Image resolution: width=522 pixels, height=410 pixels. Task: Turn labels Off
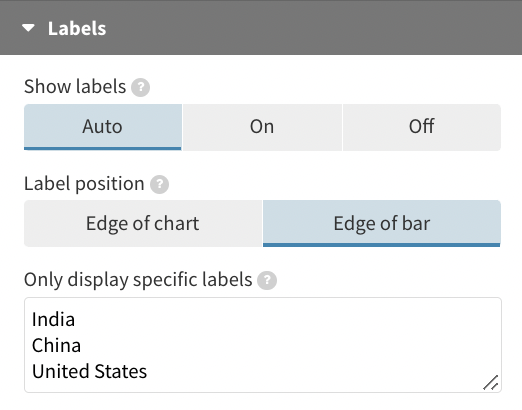[422, 127]
